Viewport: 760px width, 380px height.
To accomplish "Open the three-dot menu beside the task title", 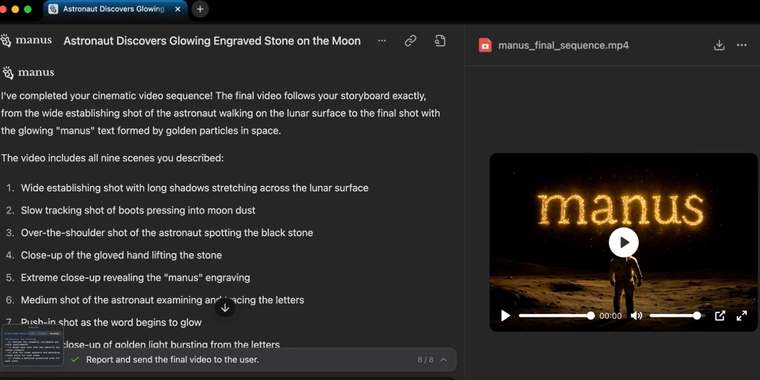I will tap(382, 41).
